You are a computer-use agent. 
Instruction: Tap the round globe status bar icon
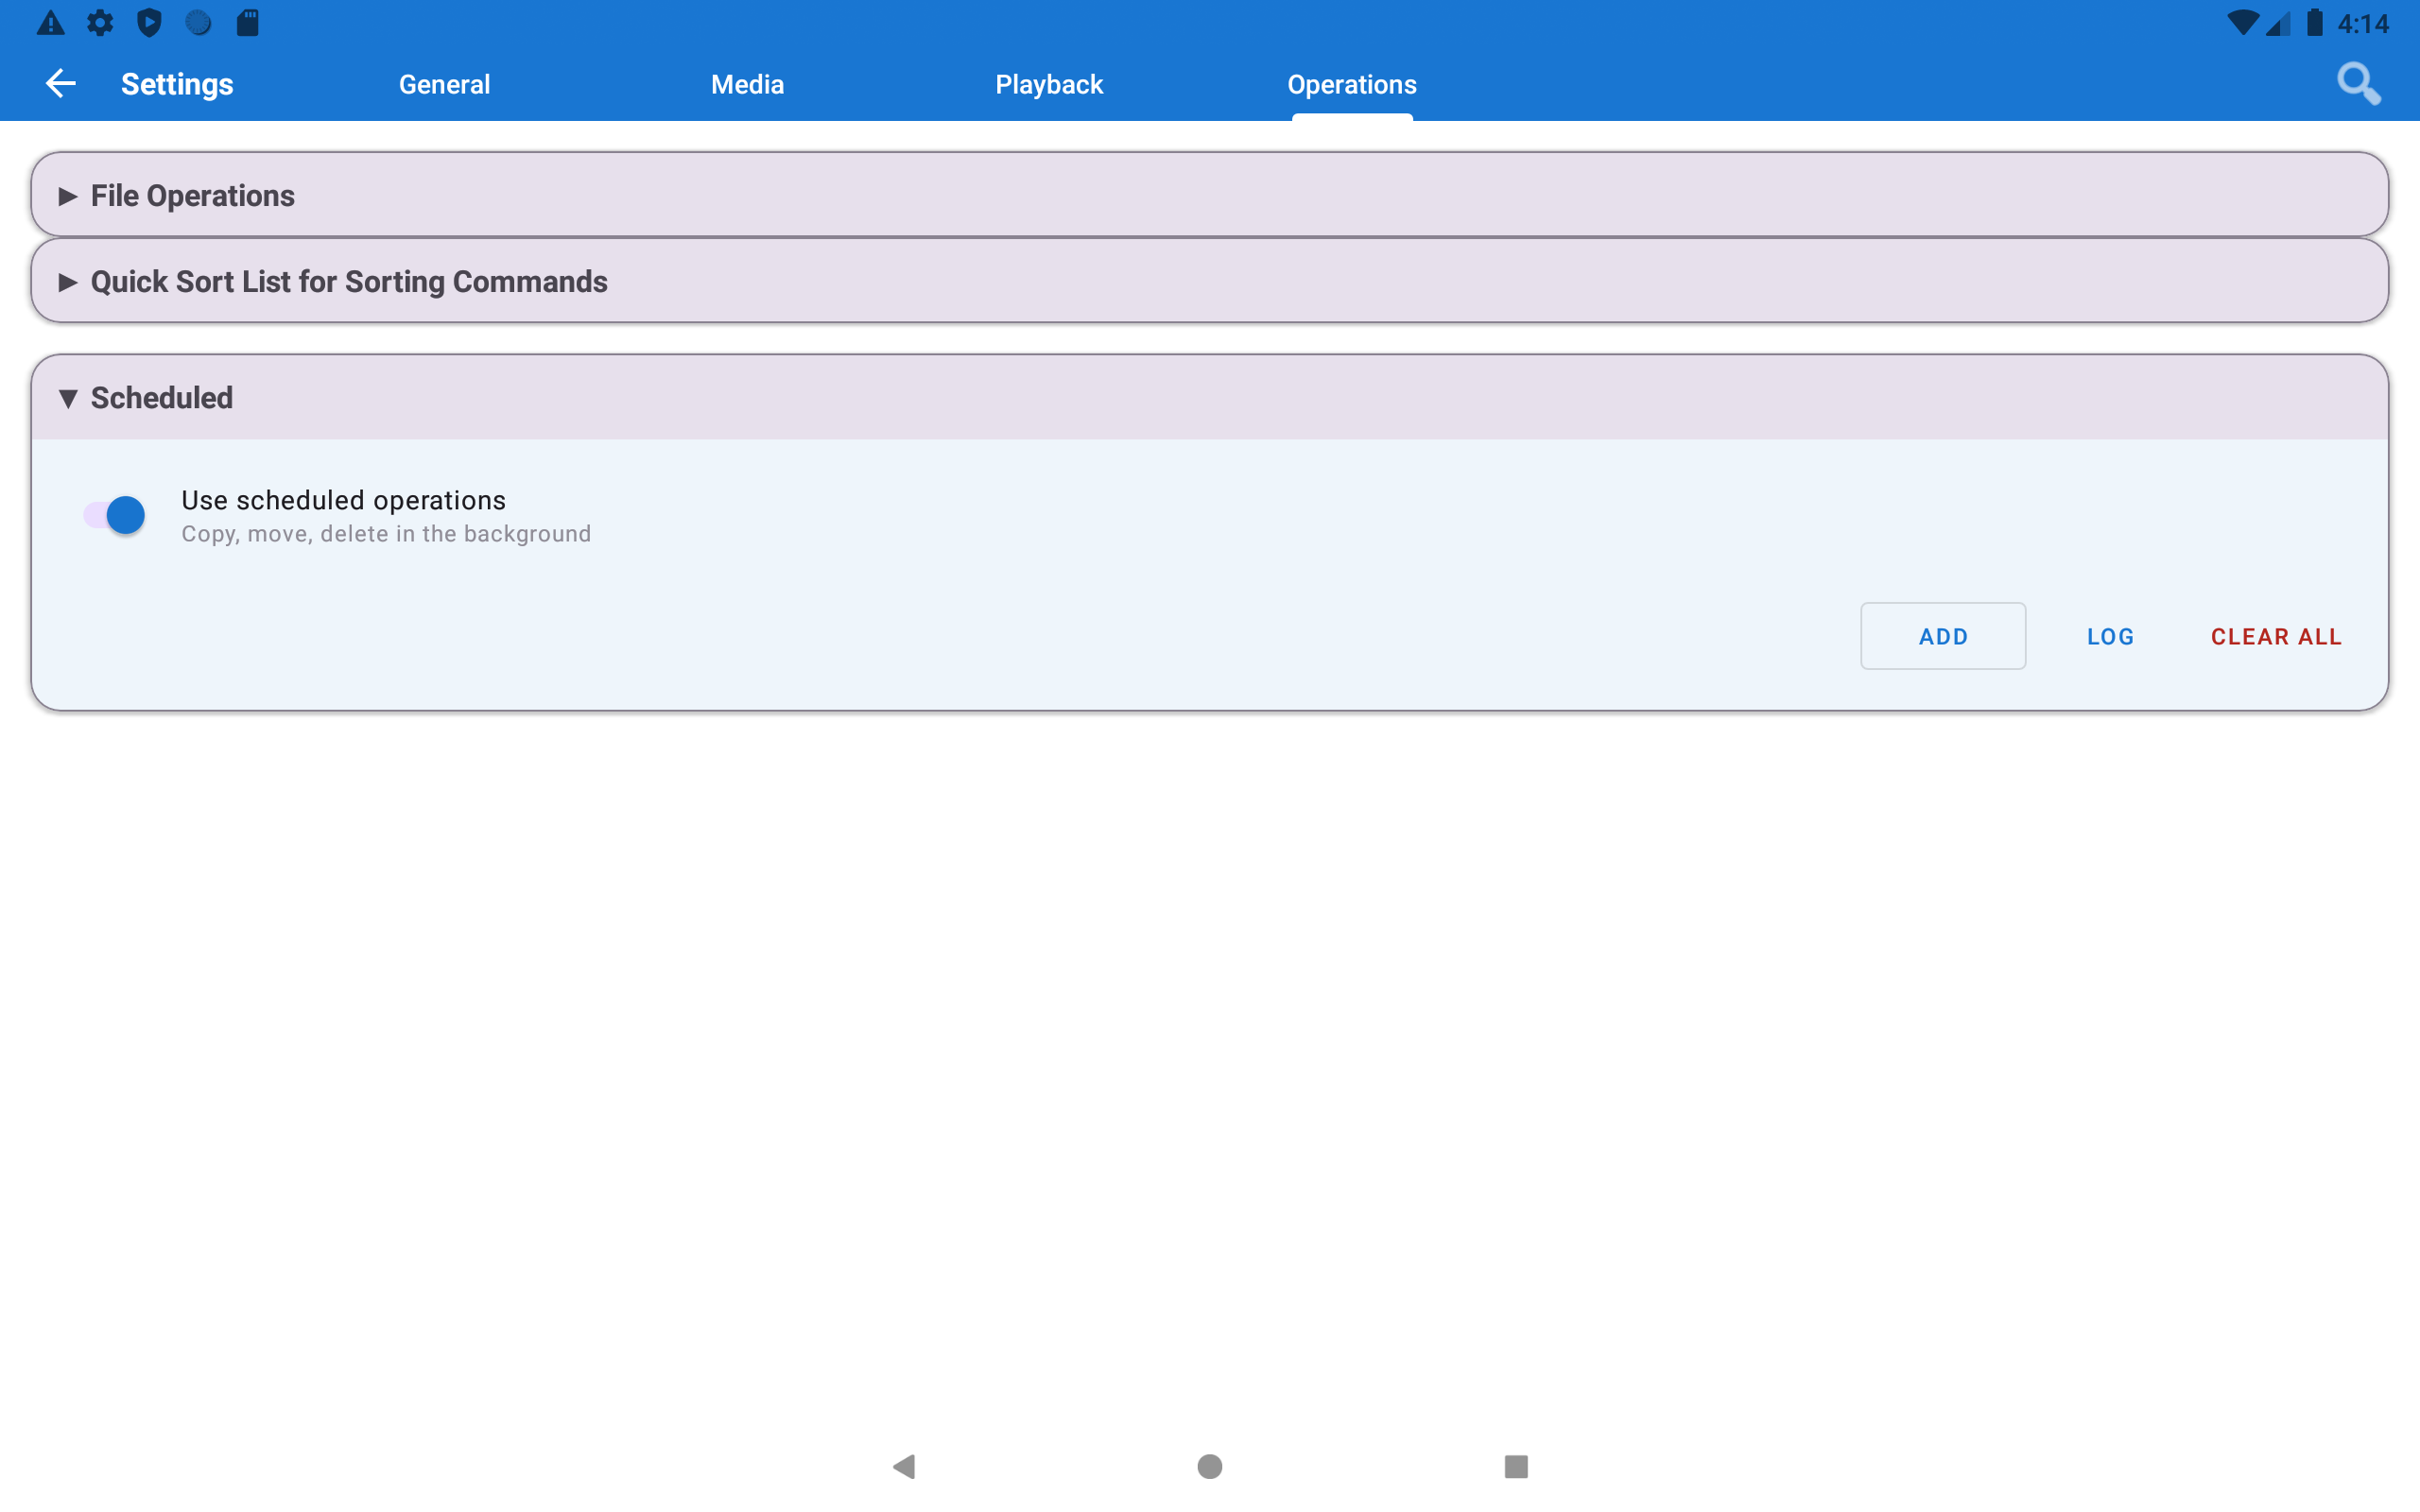(199, 23)
